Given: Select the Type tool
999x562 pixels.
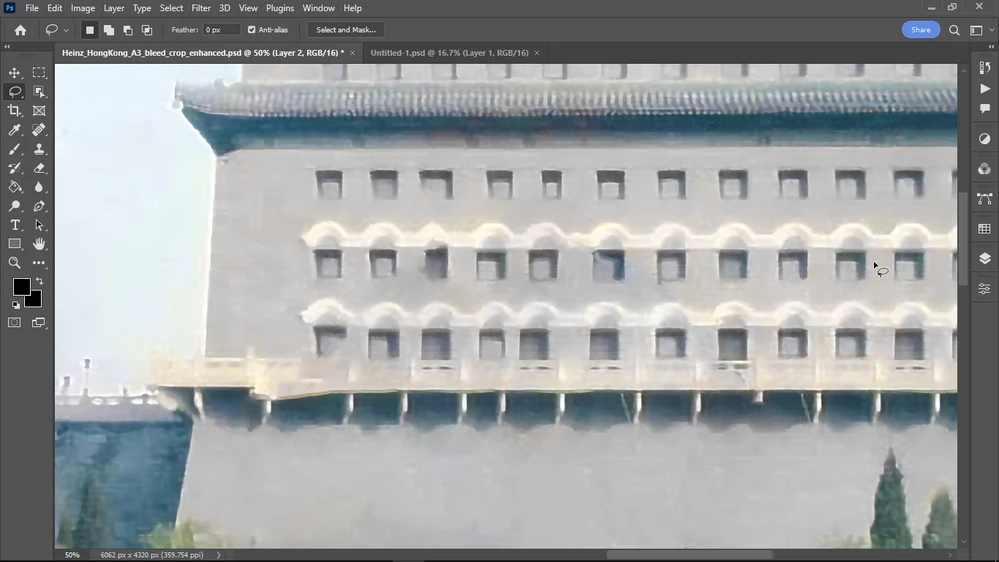Looking at the screenshot, I should 14,225.
